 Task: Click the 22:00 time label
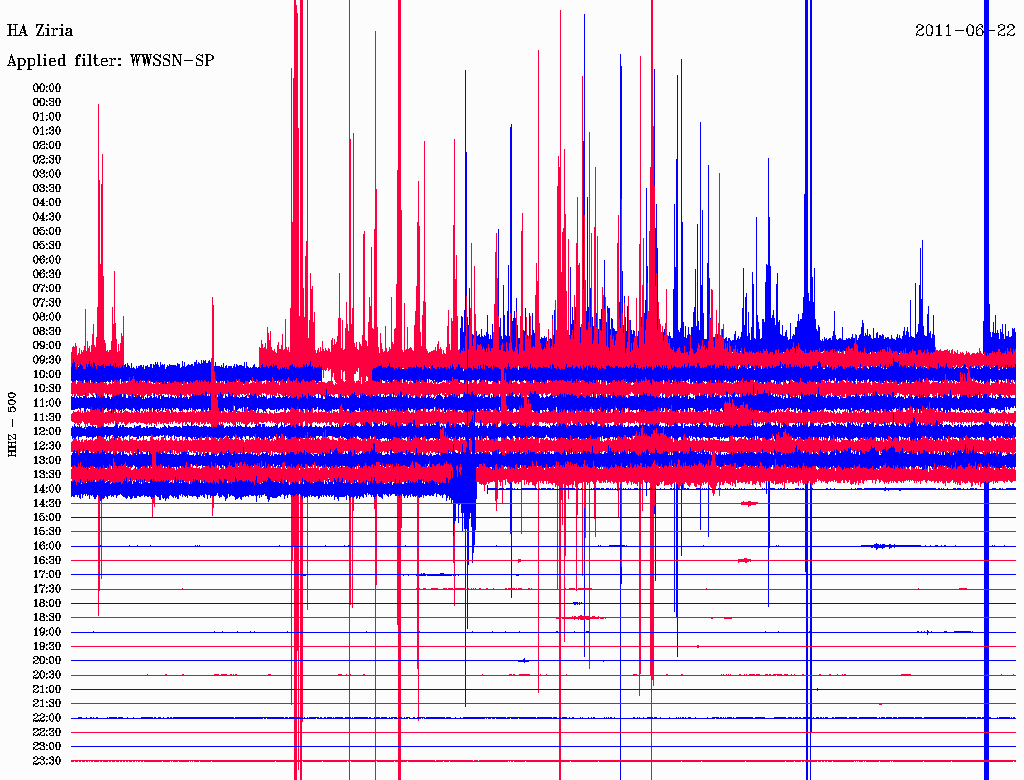47,719
